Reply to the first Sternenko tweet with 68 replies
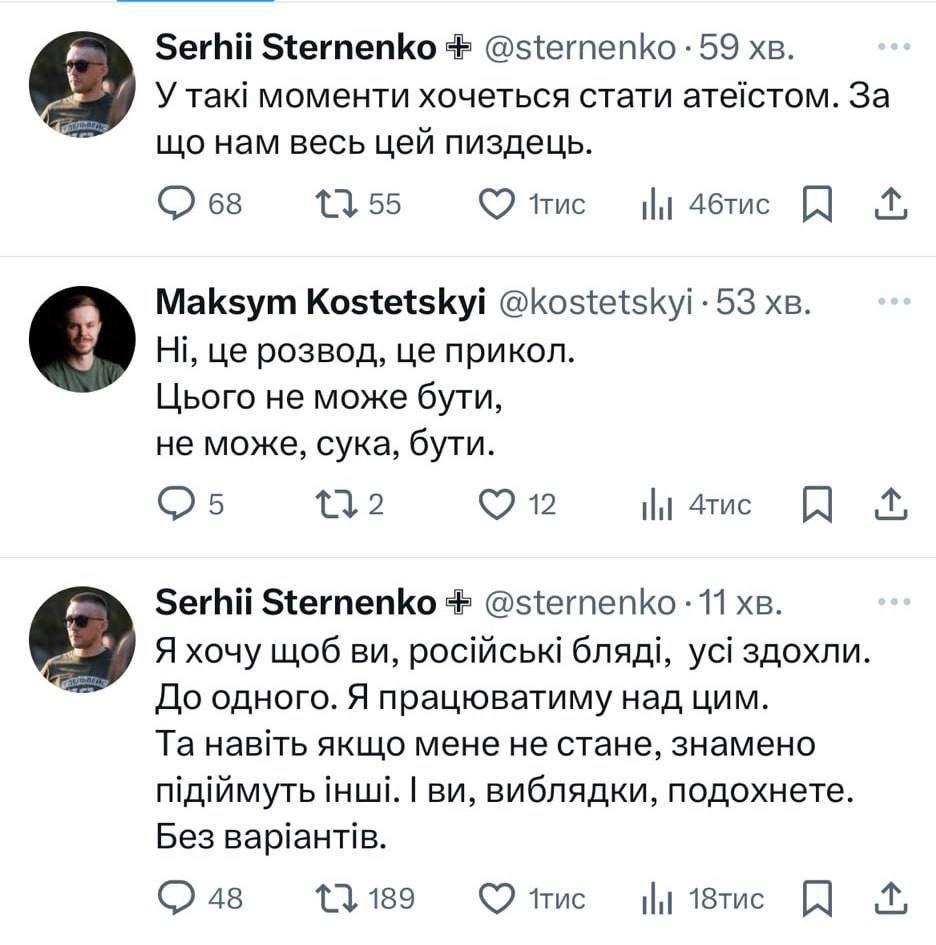 click(x=178, y=204)
